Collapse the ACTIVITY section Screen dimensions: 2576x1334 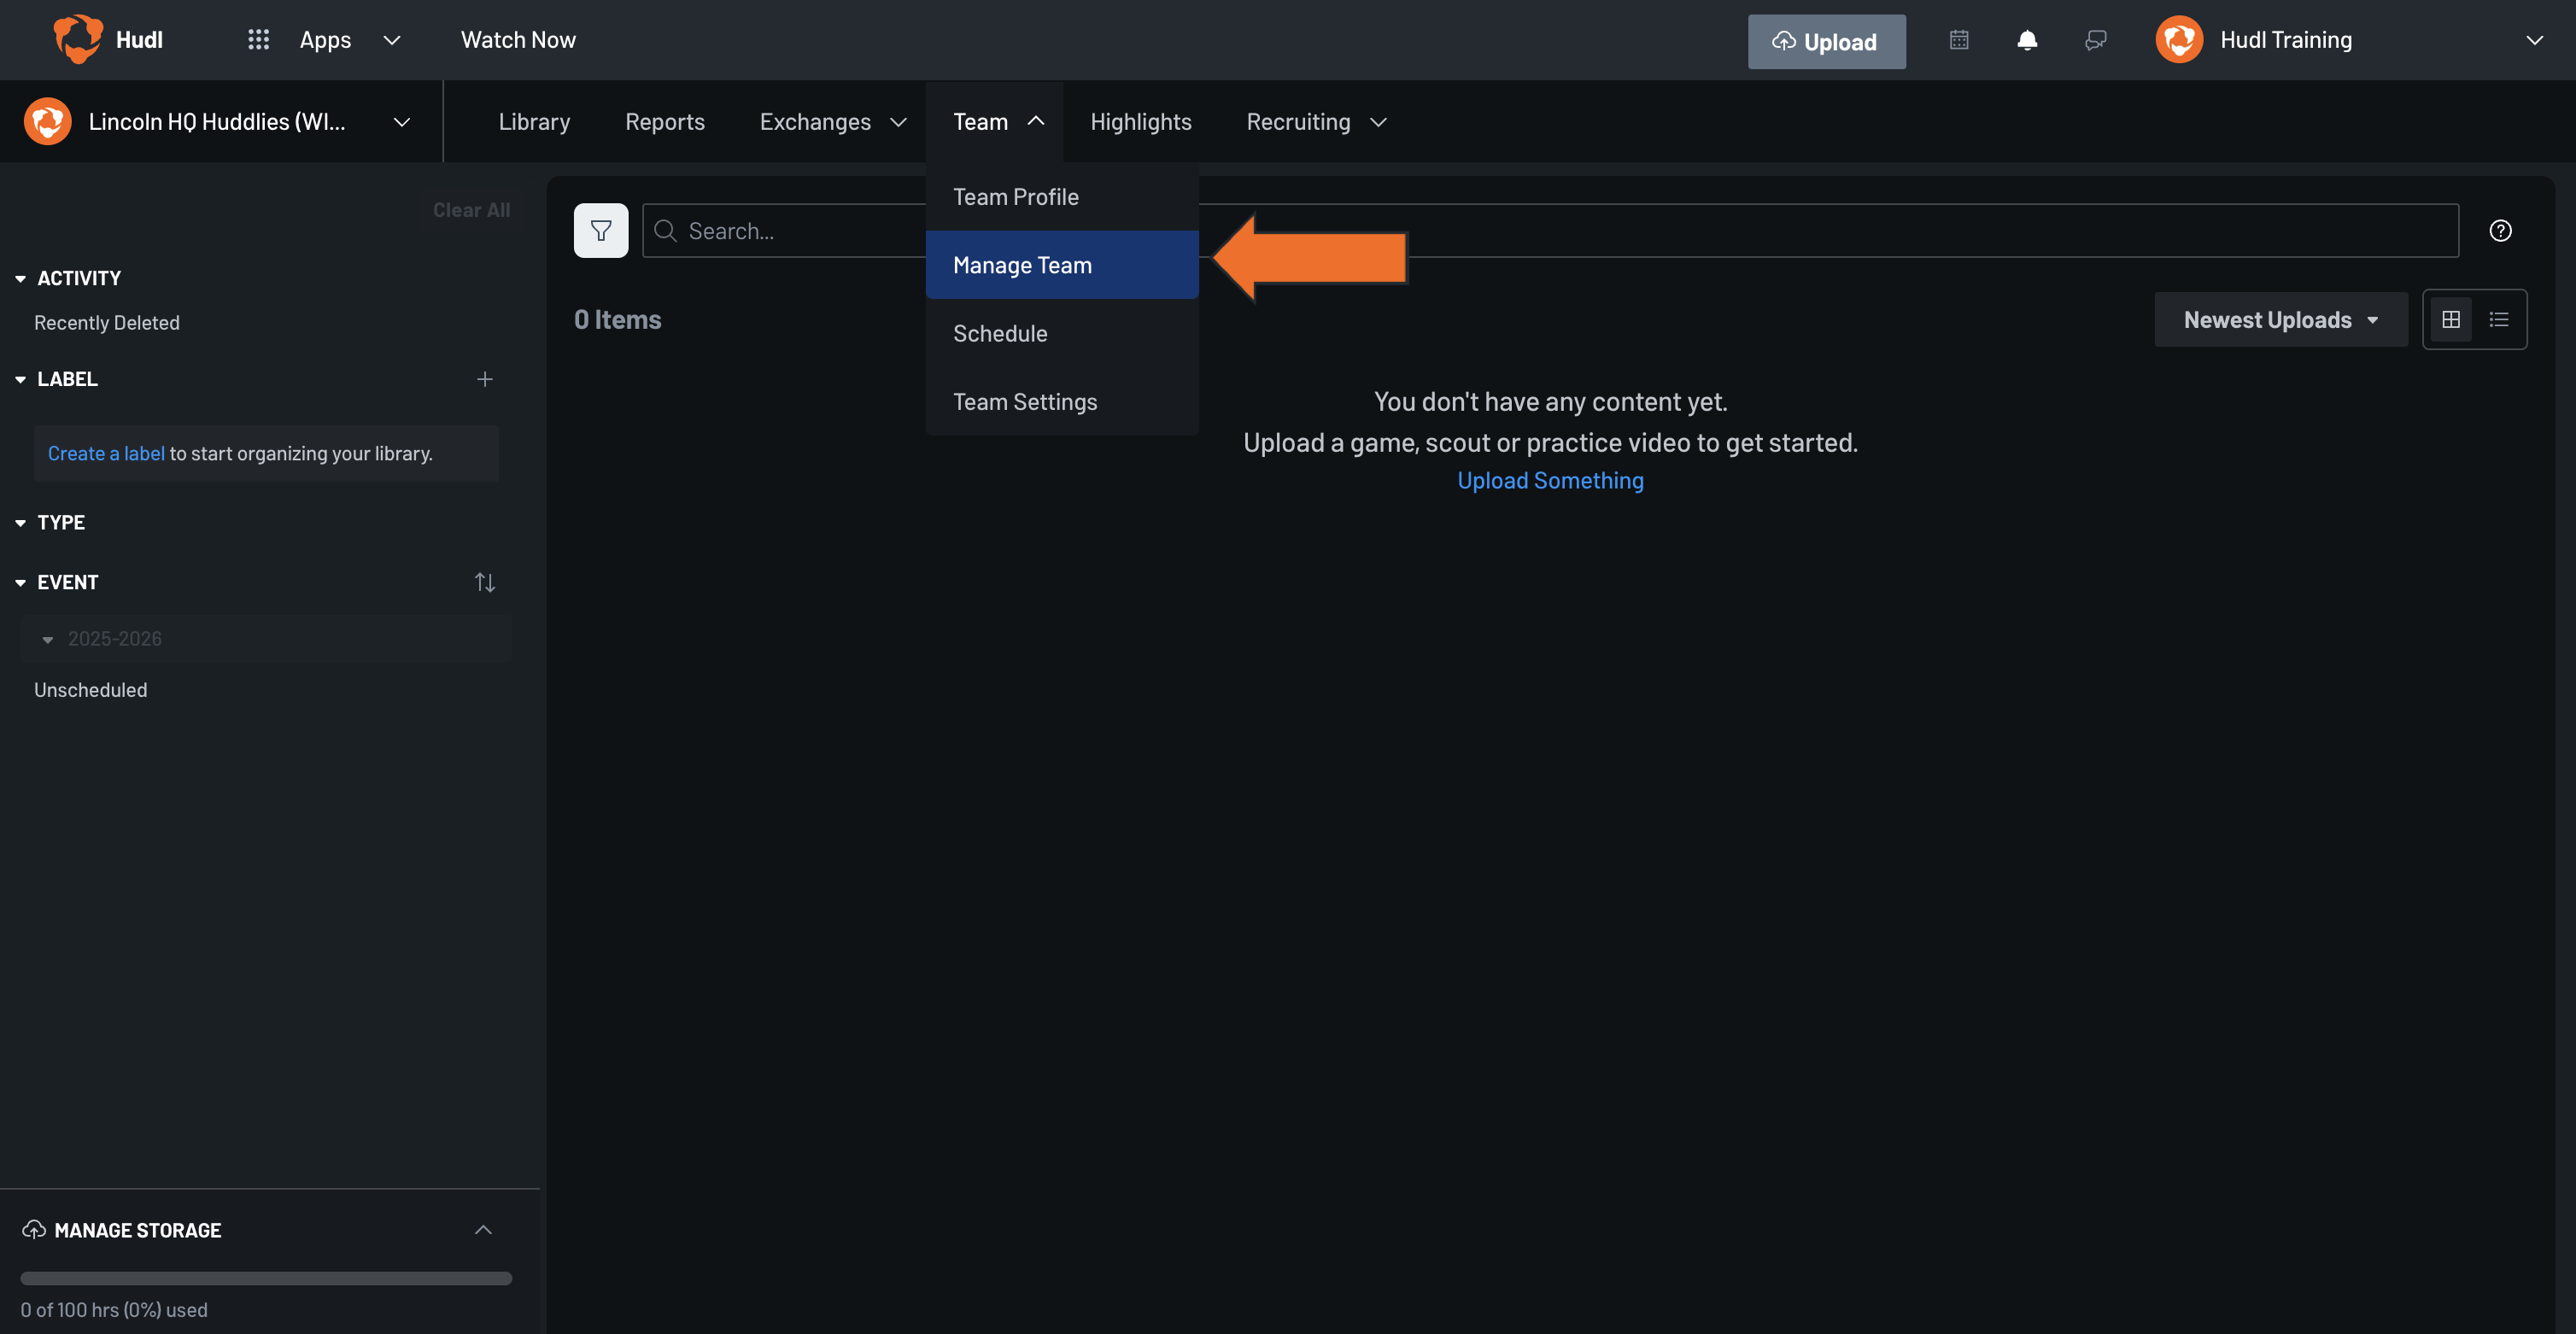[x=20, y=278]
